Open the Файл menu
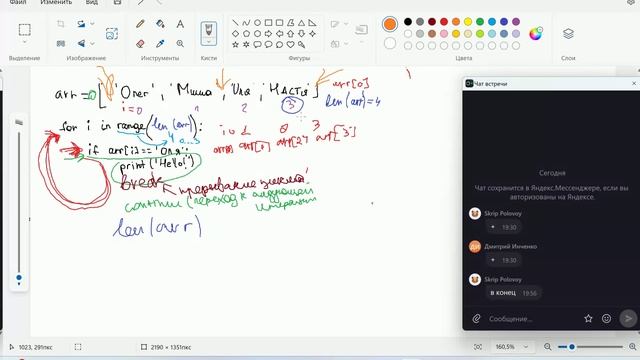Image resolution: width=640 pixels, height=360 pixels. 18,2
